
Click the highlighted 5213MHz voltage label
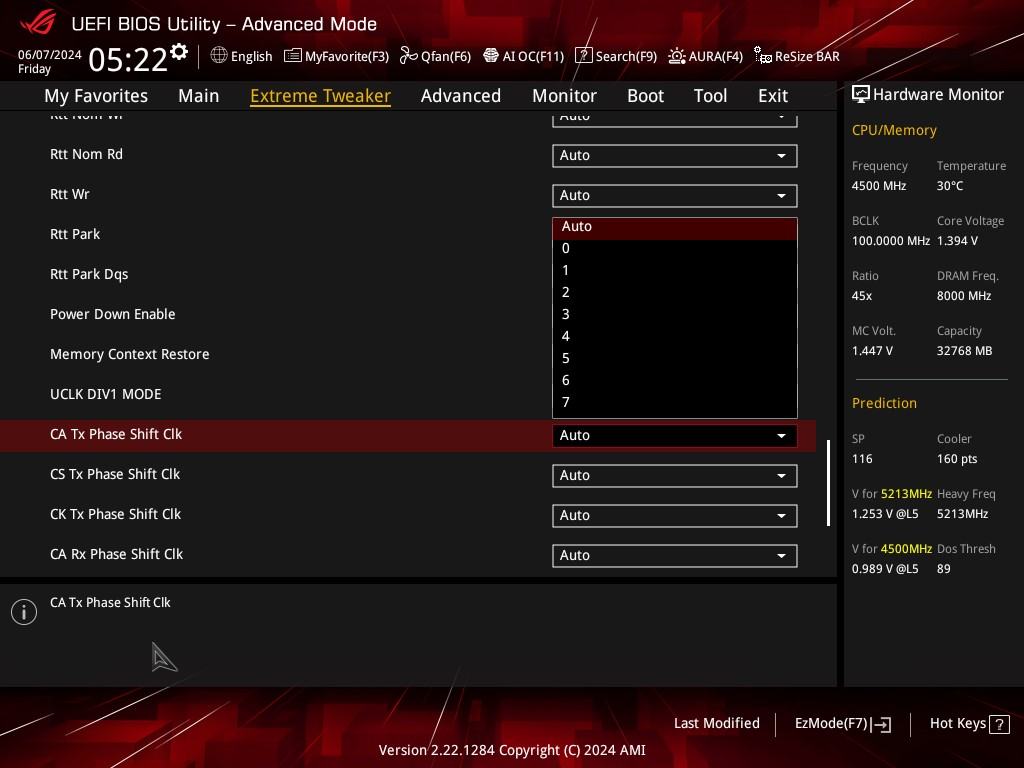tap(906, 494)
